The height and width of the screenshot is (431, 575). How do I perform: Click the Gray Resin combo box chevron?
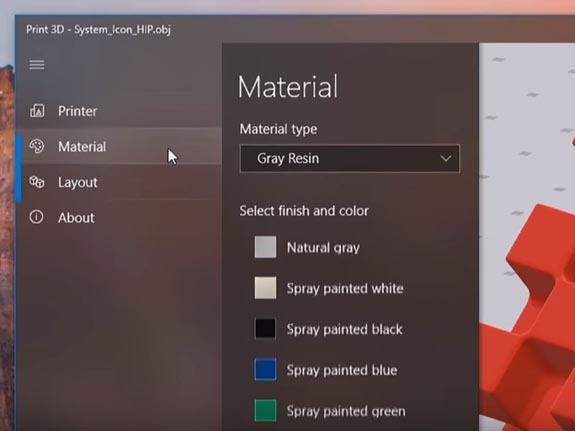pyautogui.click(x=446, y=158)
